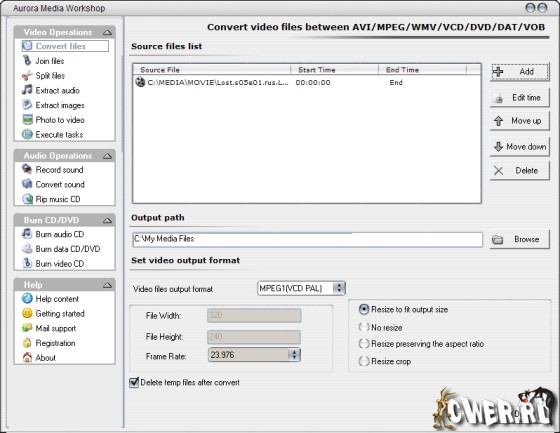Click the Mail support icon
Image resolution: width=560 pixels, height=433 pixels.
coord(27,328)
